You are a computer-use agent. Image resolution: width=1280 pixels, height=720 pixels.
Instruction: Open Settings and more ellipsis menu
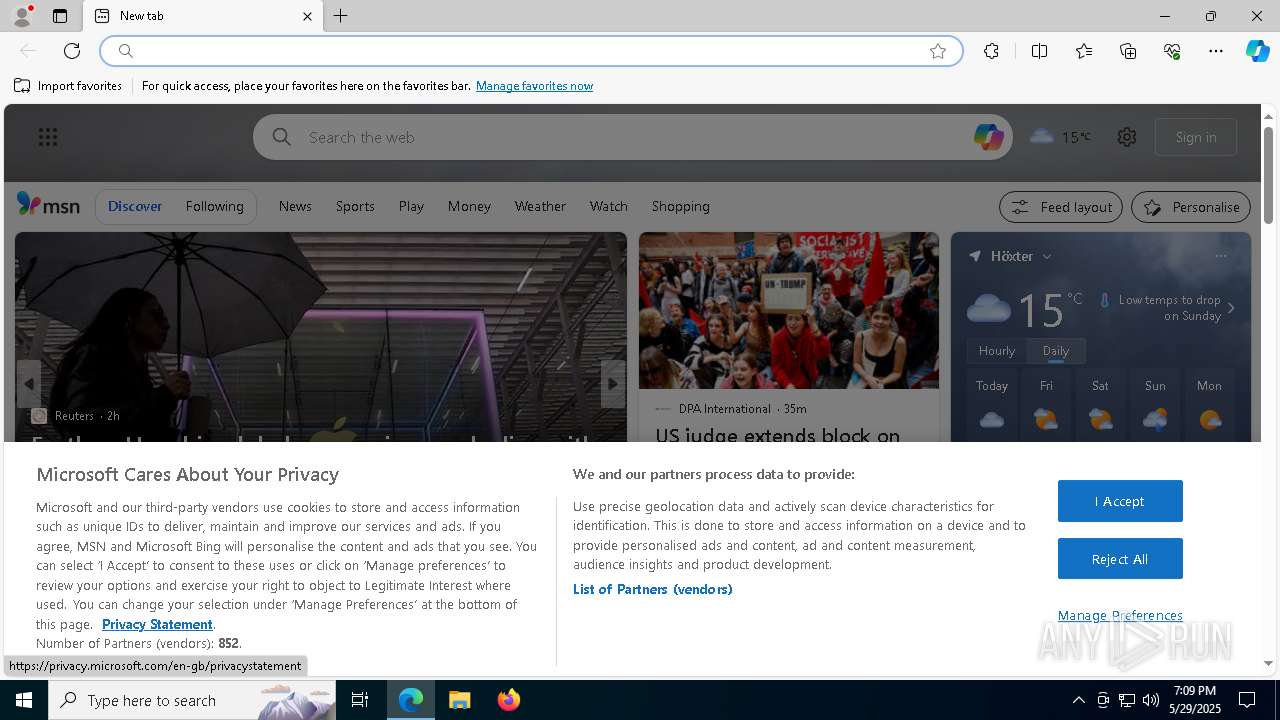click(x=1216, y=51)
